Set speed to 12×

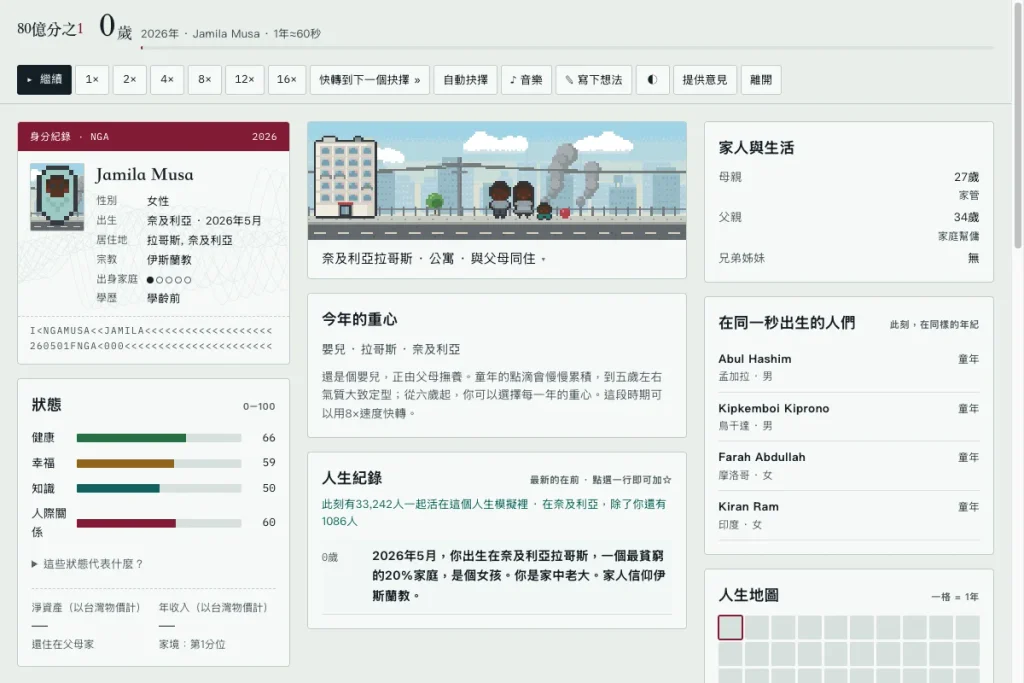pos(245,80)
